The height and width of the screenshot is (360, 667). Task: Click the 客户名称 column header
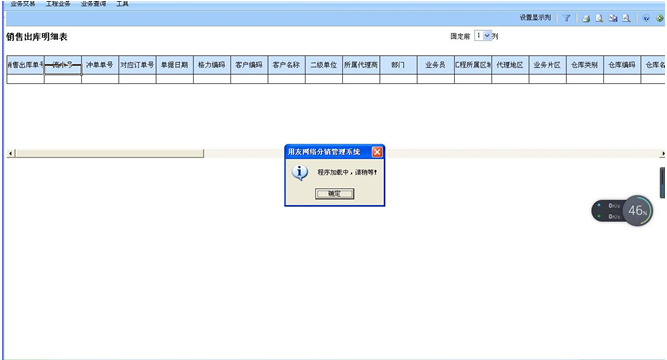click(286, 65)
